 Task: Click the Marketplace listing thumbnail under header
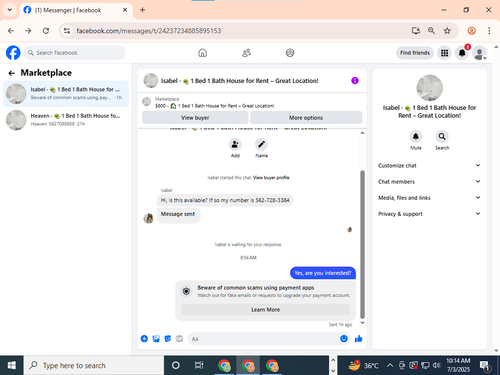coord(147,102)
